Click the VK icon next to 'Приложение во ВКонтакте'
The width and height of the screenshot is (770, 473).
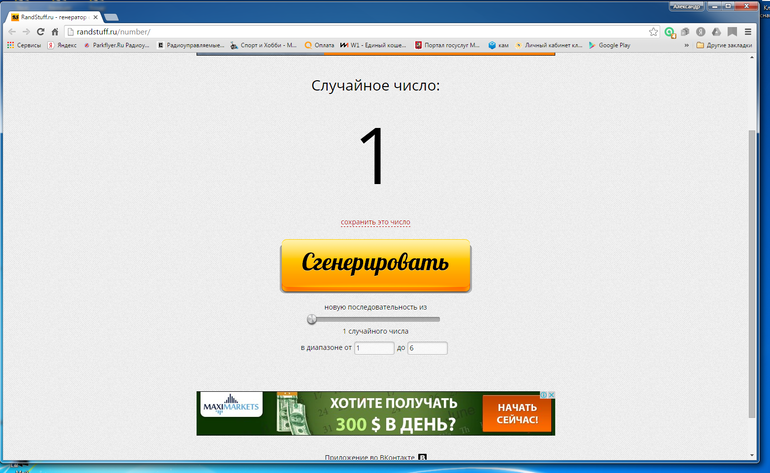coord(422,458)
